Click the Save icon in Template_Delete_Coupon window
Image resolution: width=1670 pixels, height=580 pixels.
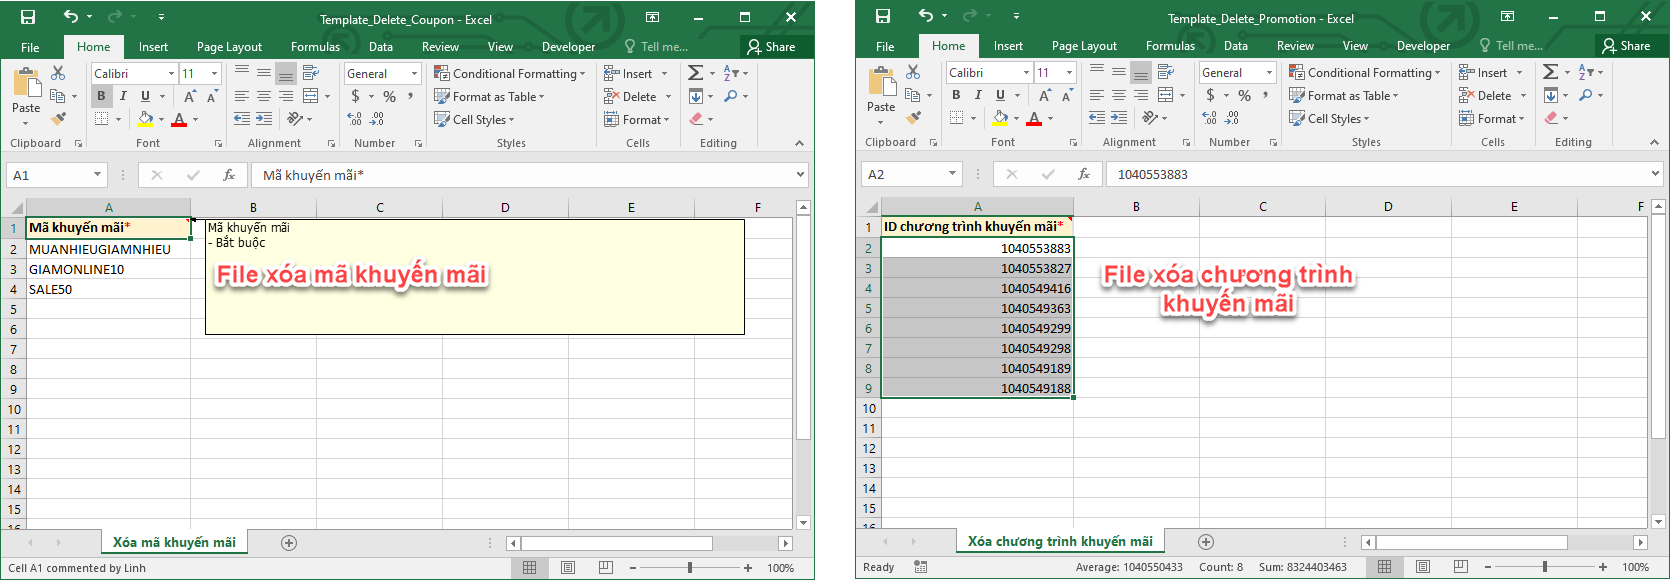(x=28, y=17)
